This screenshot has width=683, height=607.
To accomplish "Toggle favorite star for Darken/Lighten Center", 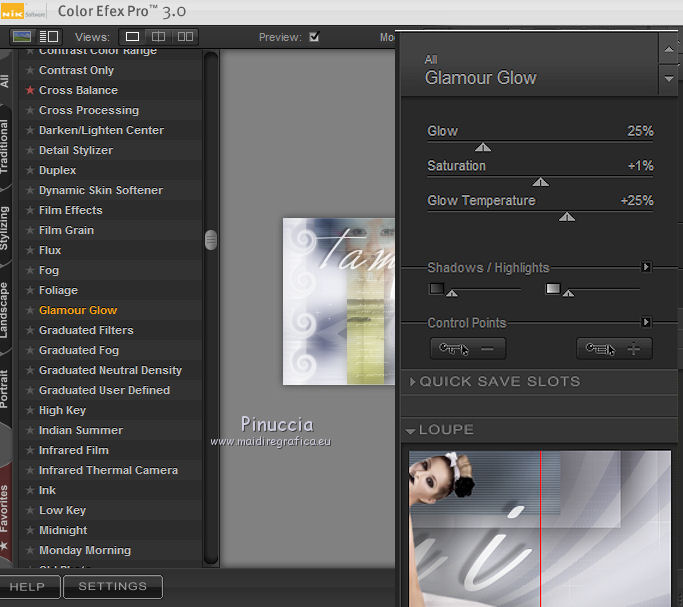I will click(x=30, y=130).
